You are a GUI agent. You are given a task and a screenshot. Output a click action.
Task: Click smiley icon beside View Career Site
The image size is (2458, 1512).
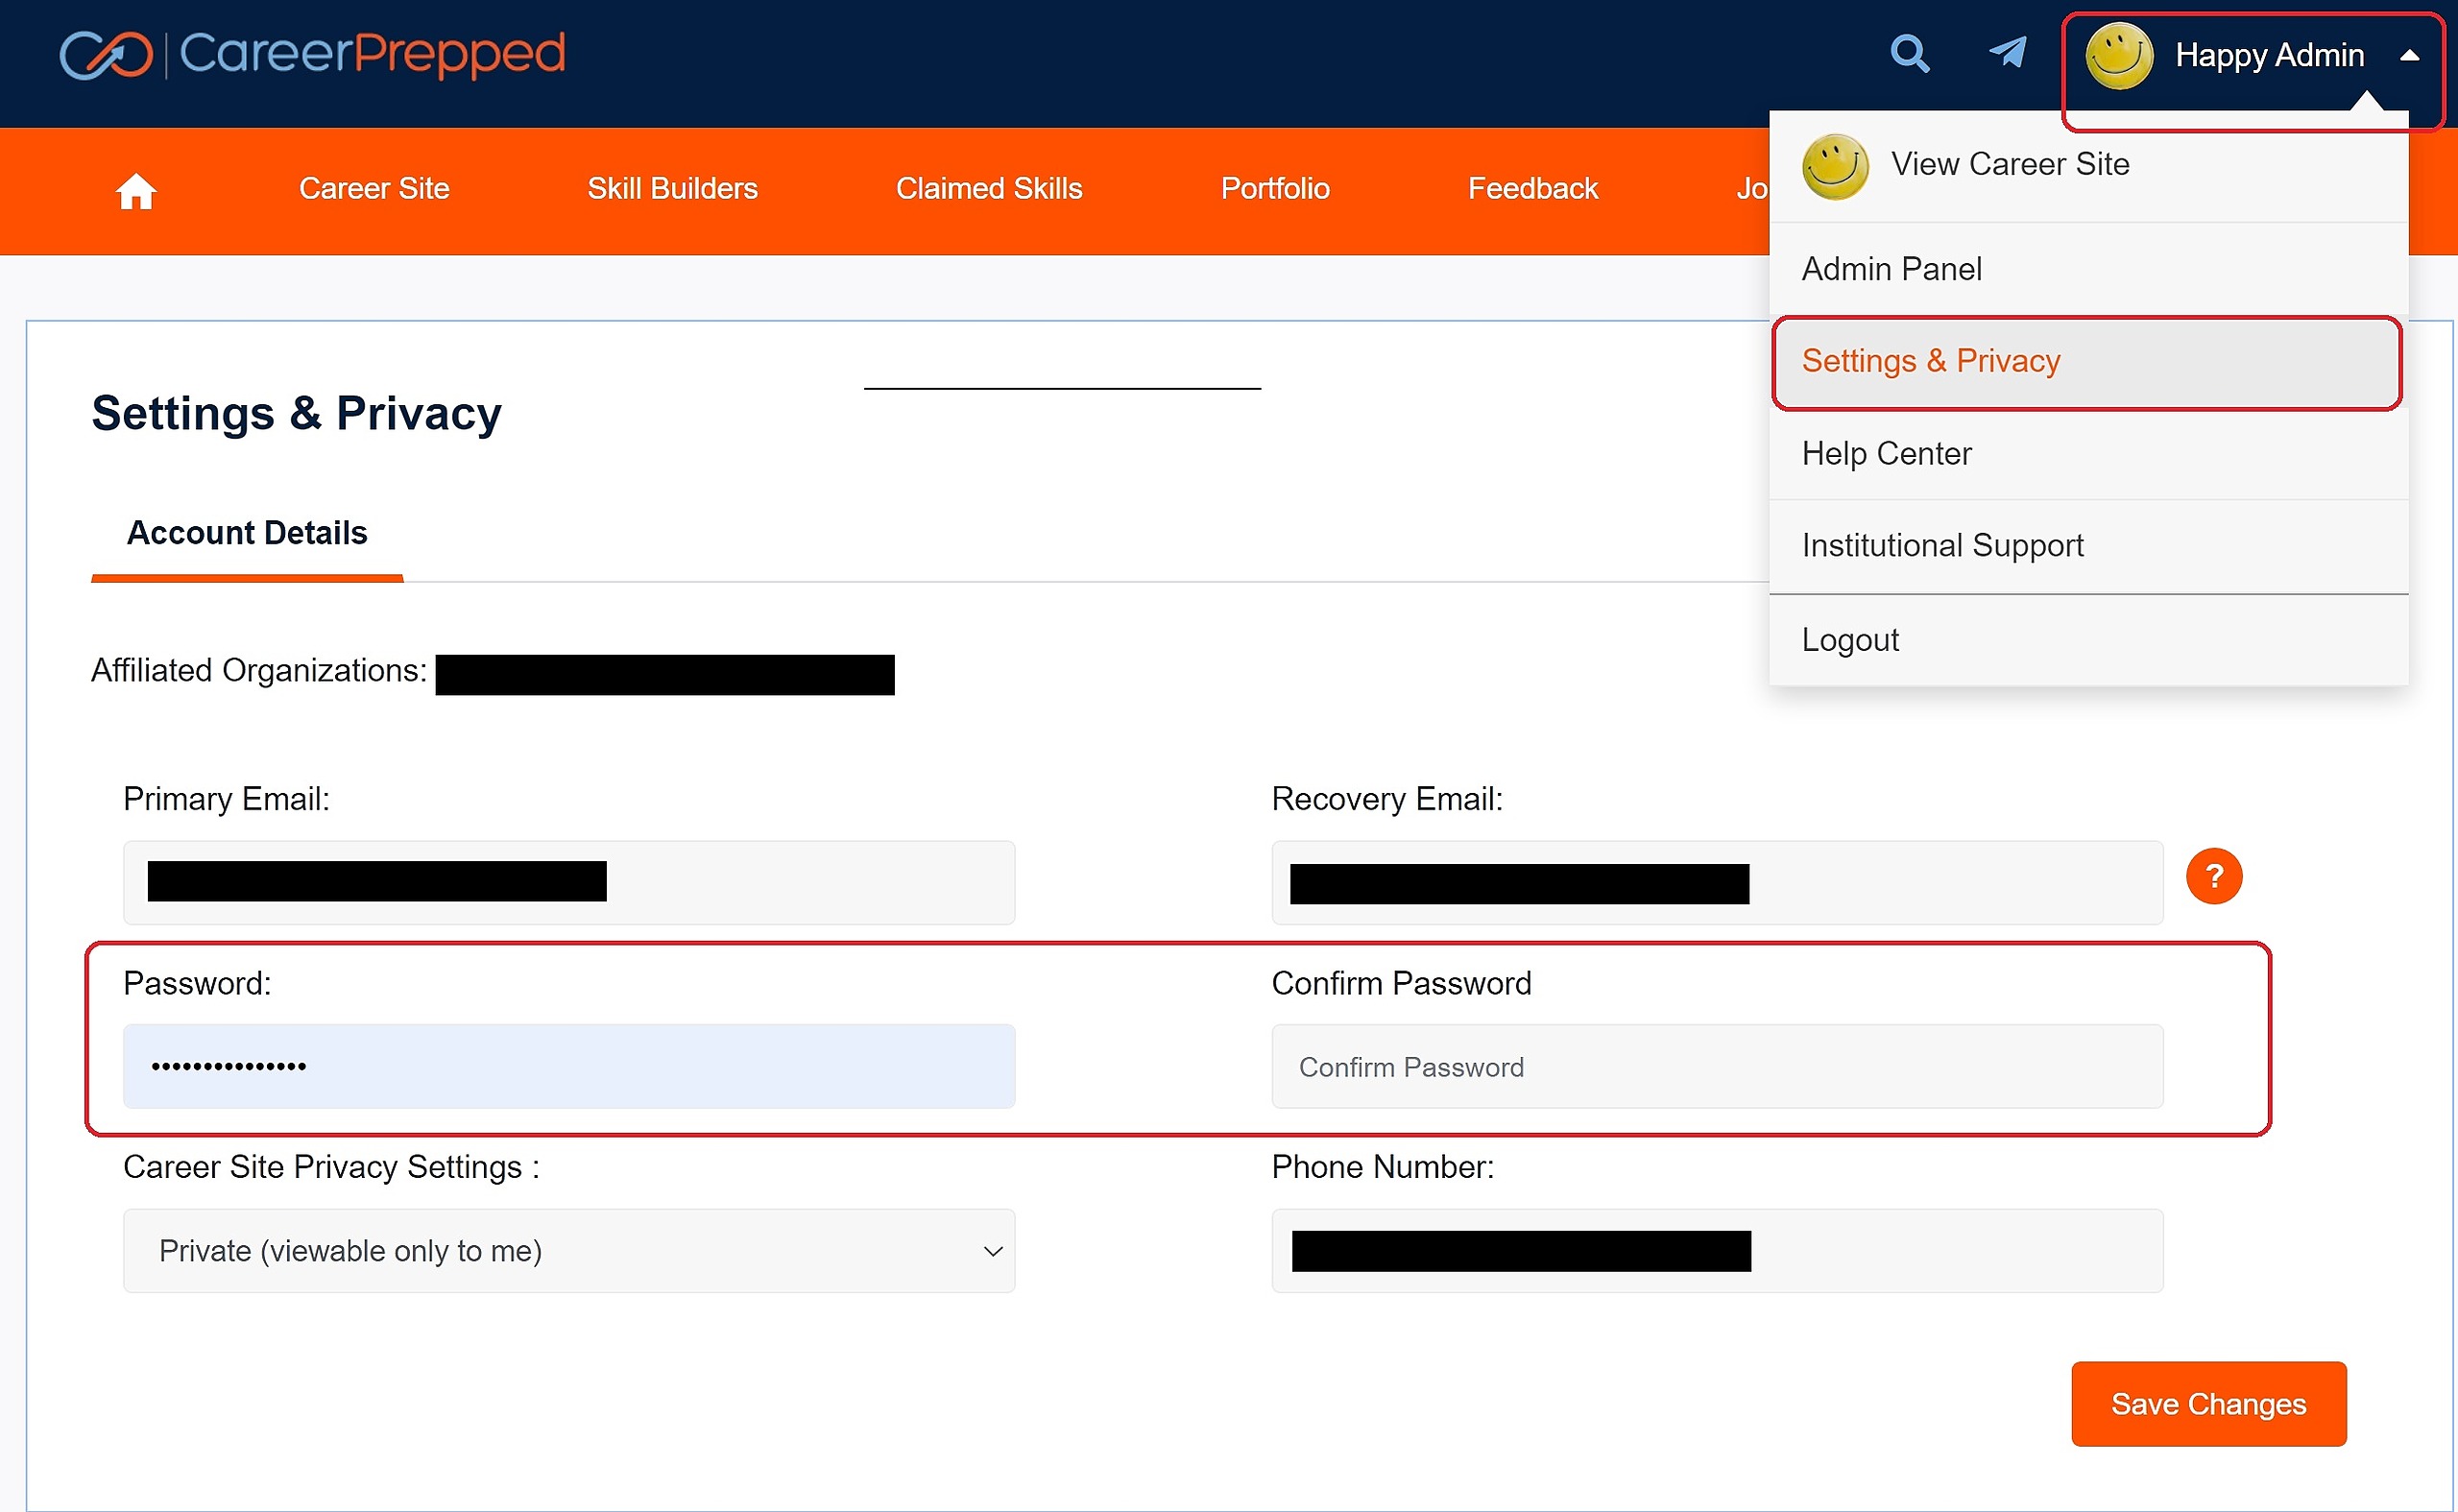(x=1834, y=166)
